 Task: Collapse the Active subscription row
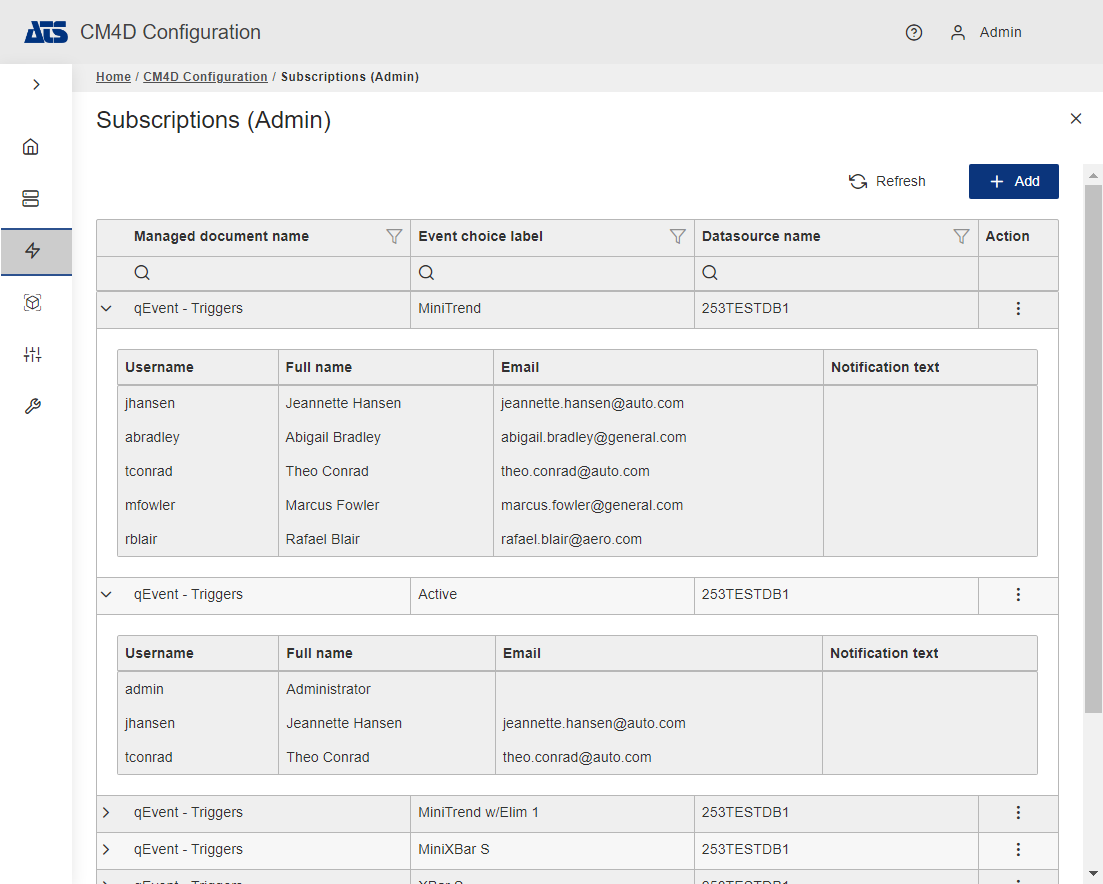[107, 595]
